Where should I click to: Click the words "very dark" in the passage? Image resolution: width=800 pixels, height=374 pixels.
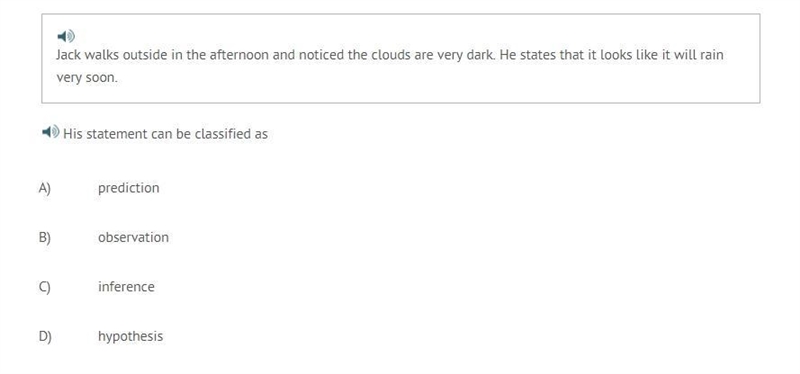(x=464, y=55)
